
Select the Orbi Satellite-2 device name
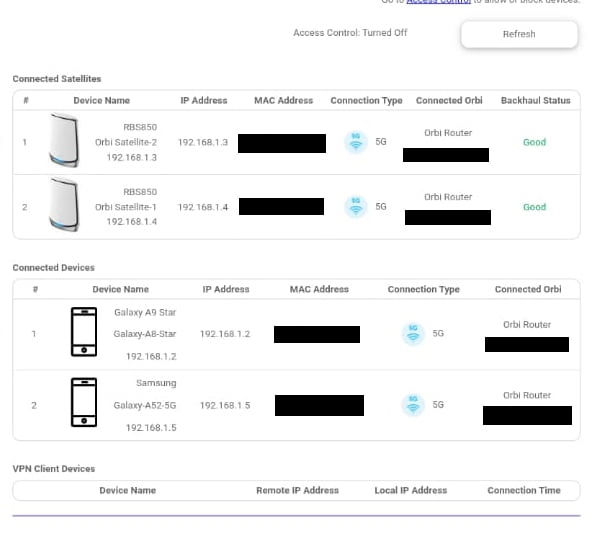[126, 142]
